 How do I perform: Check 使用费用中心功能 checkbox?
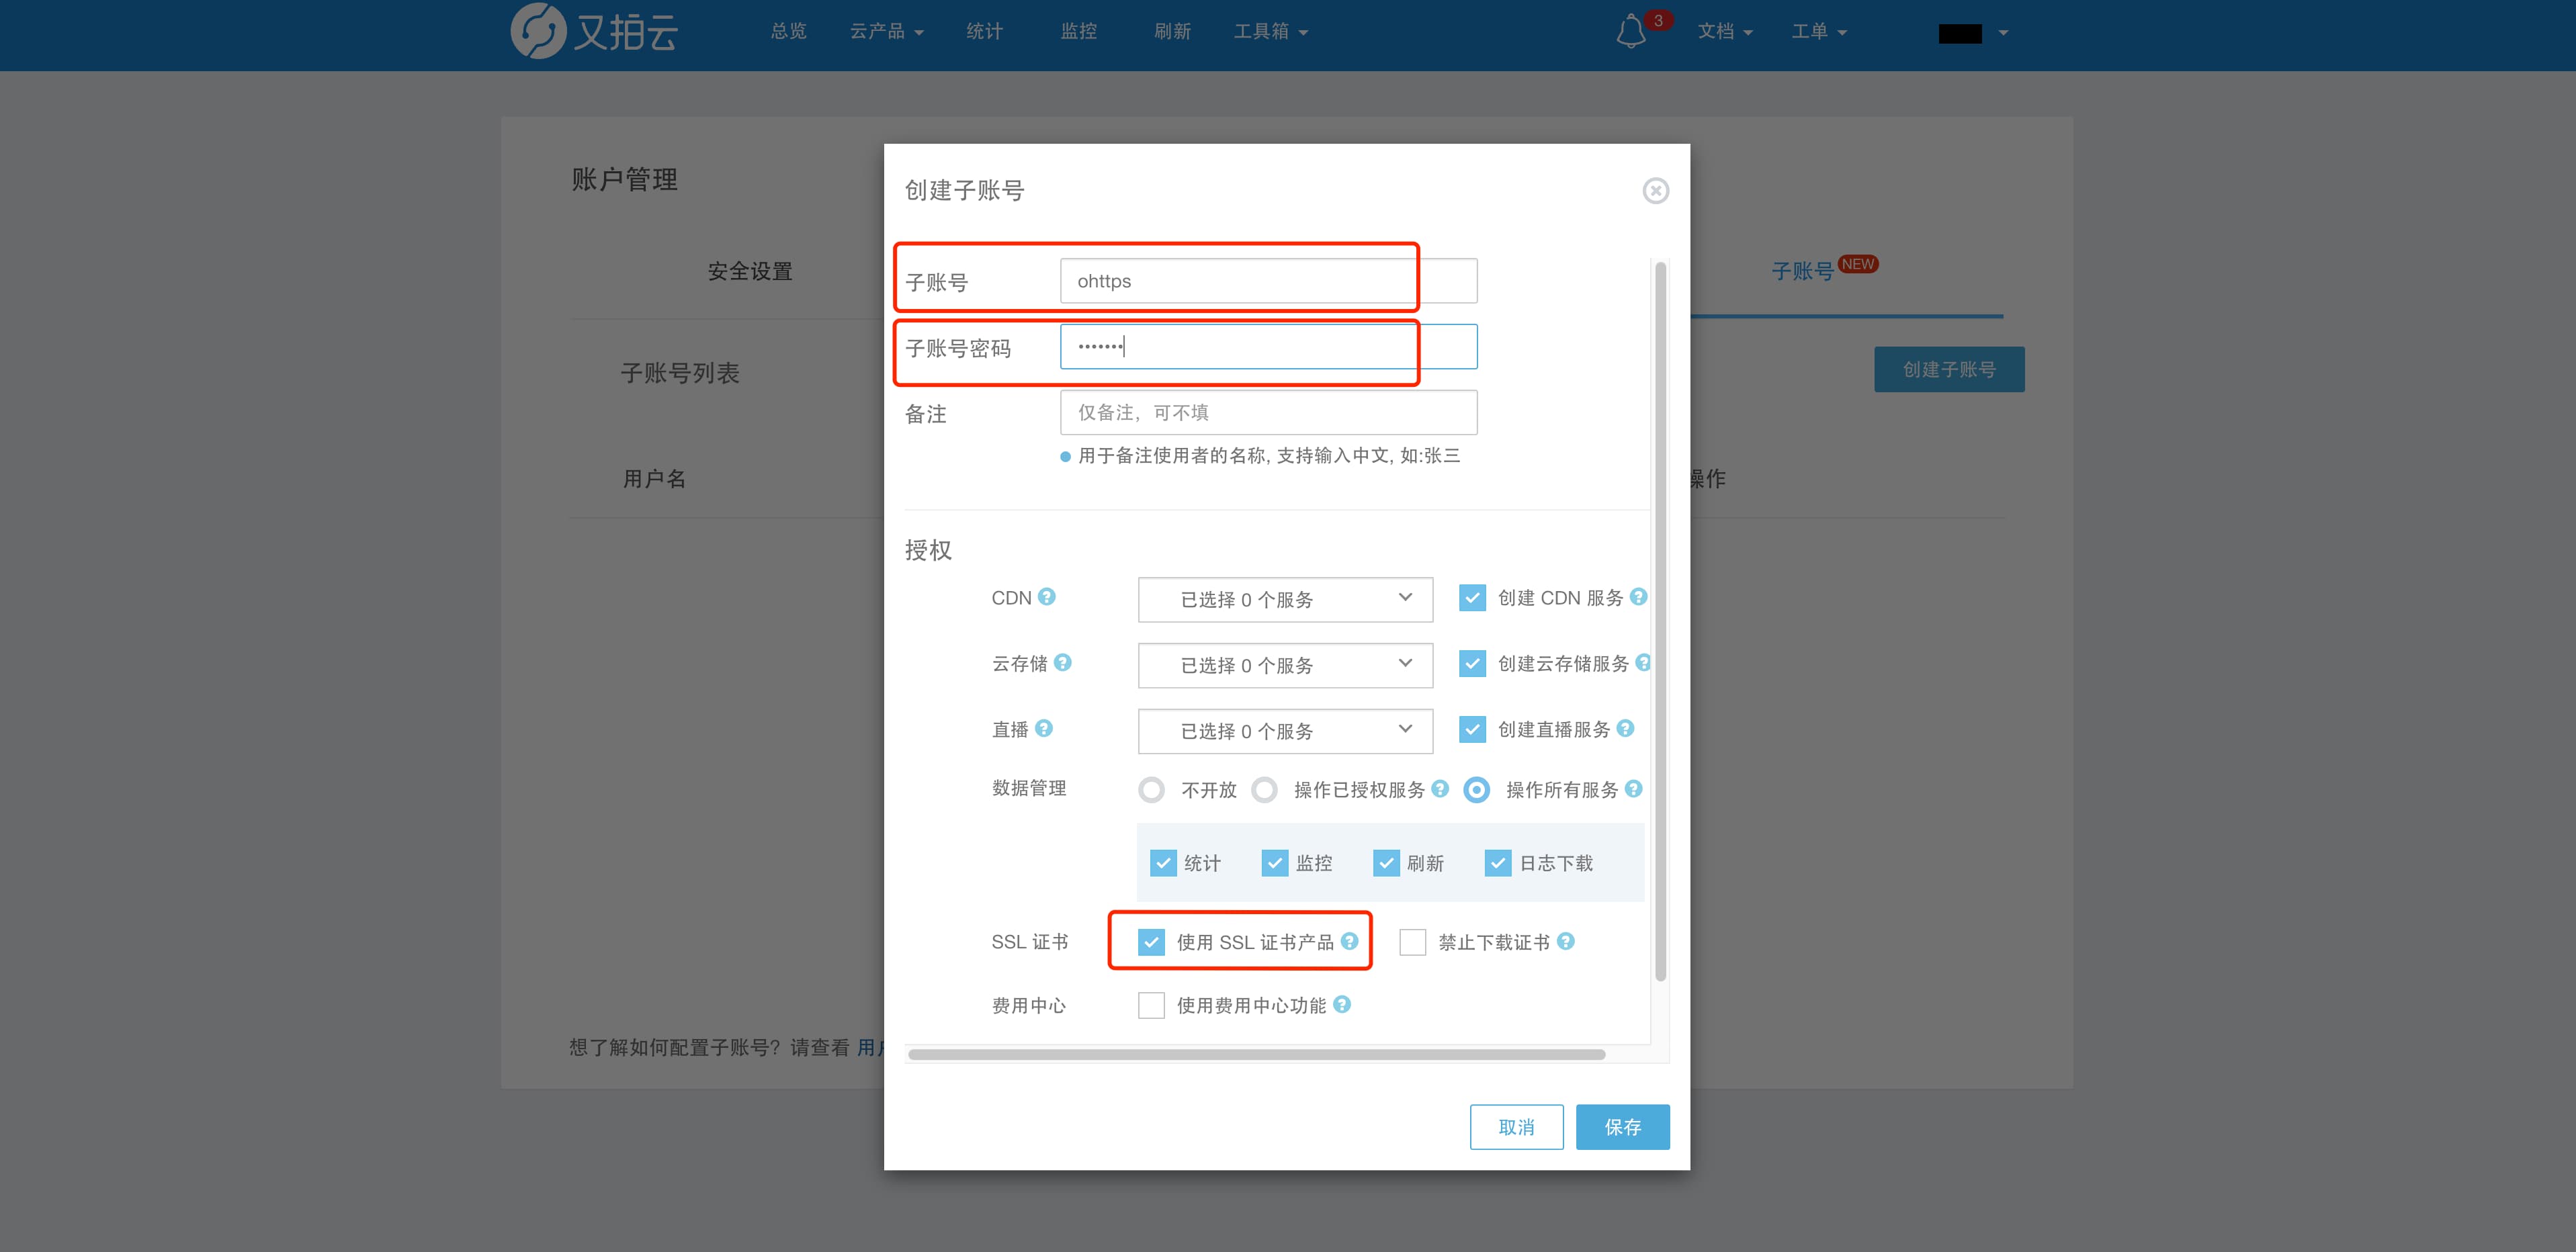[1152, 1005]
